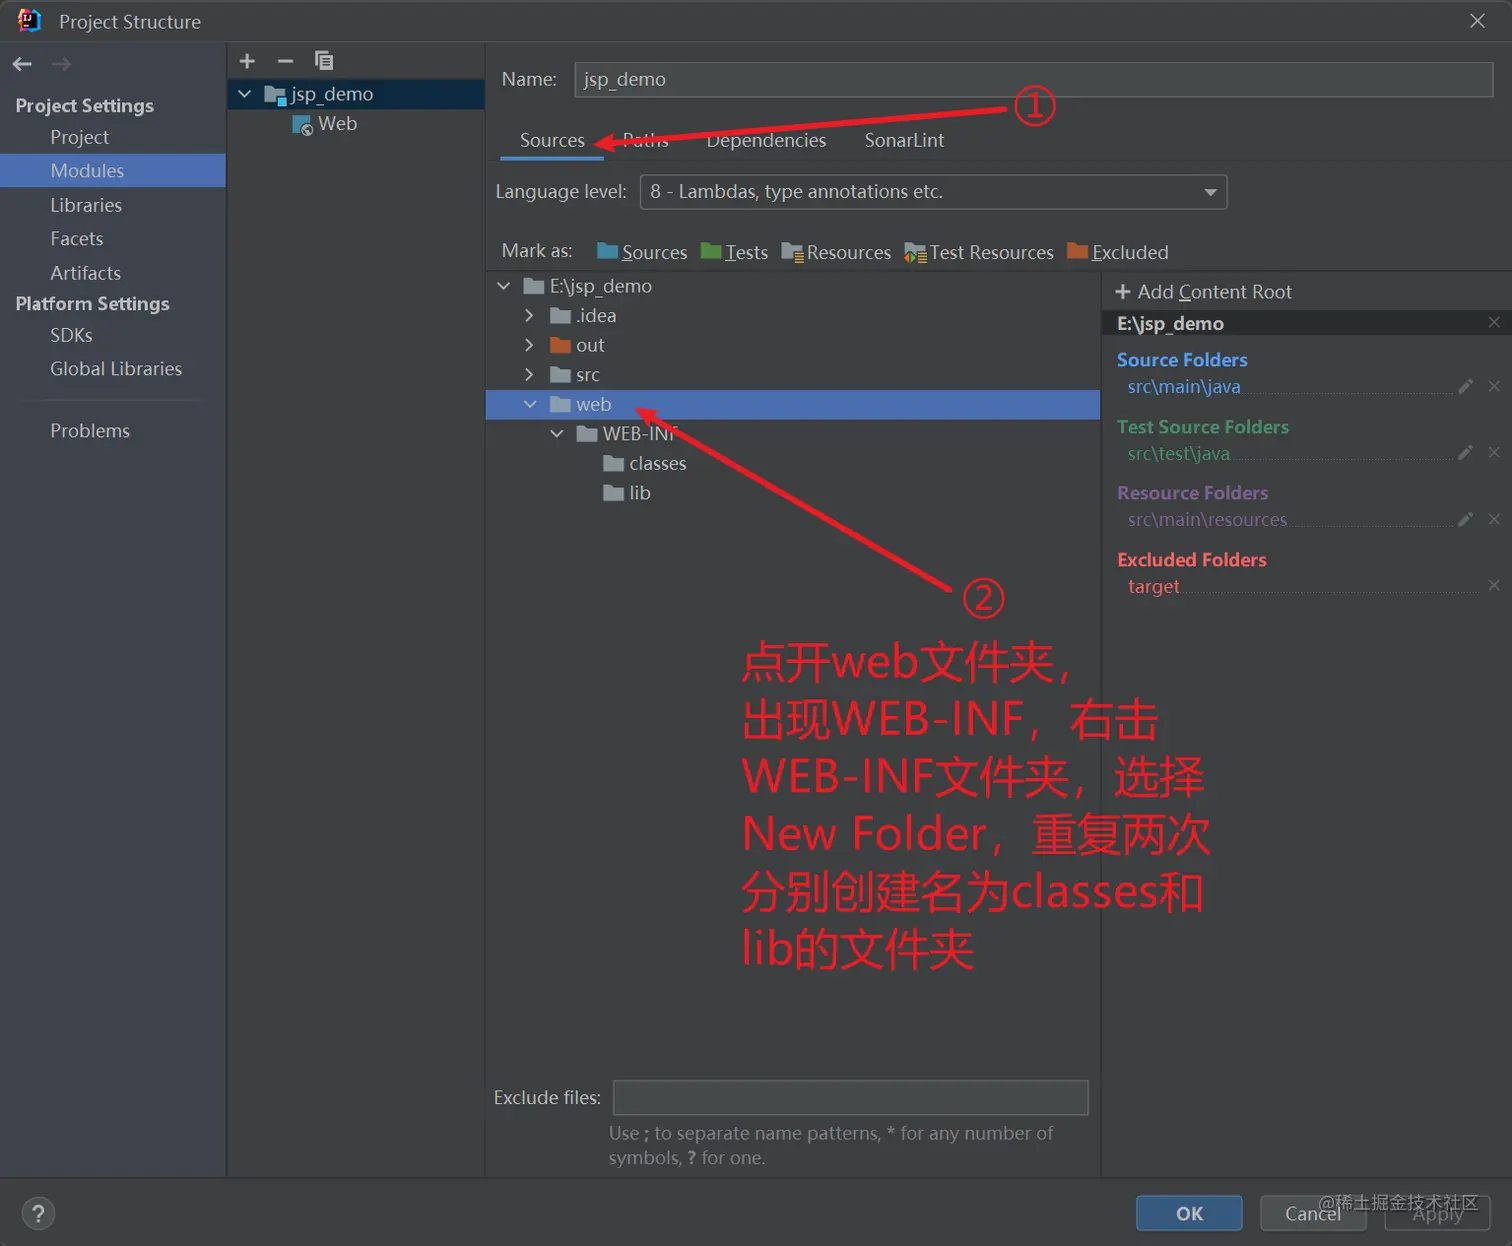Click the OK button
Viewport: 1512px width, 1246px height.
(x=1189, y=1213)
